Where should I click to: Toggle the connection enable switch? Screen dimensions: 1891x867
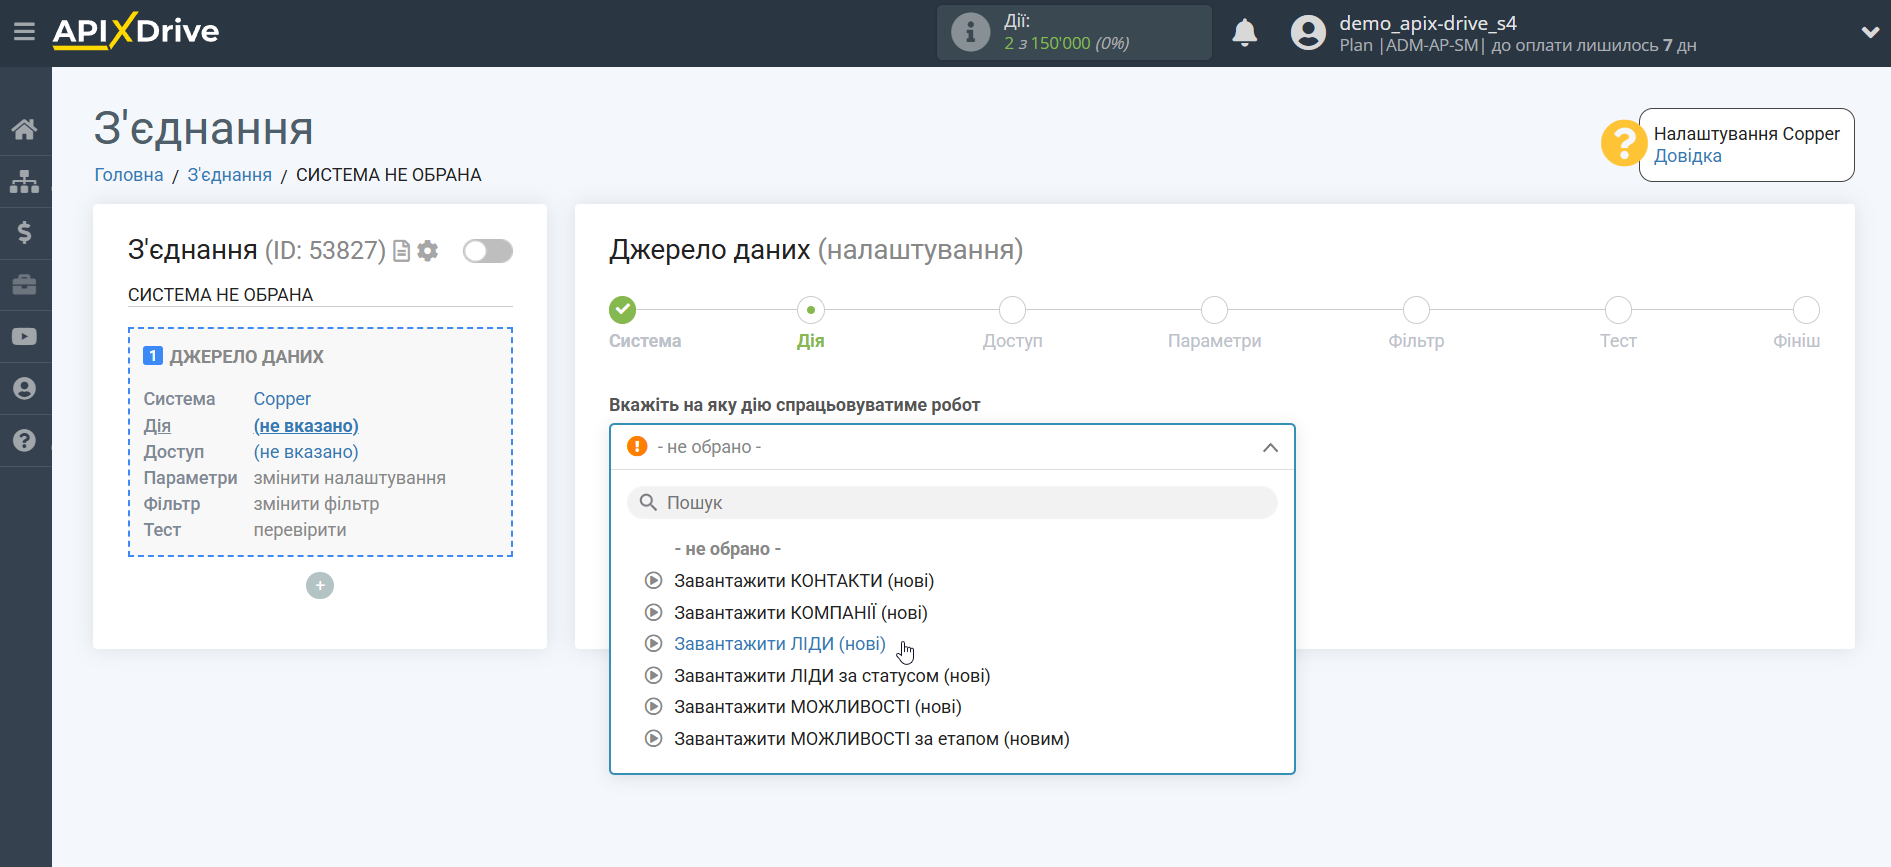click(x=488, y=251)
